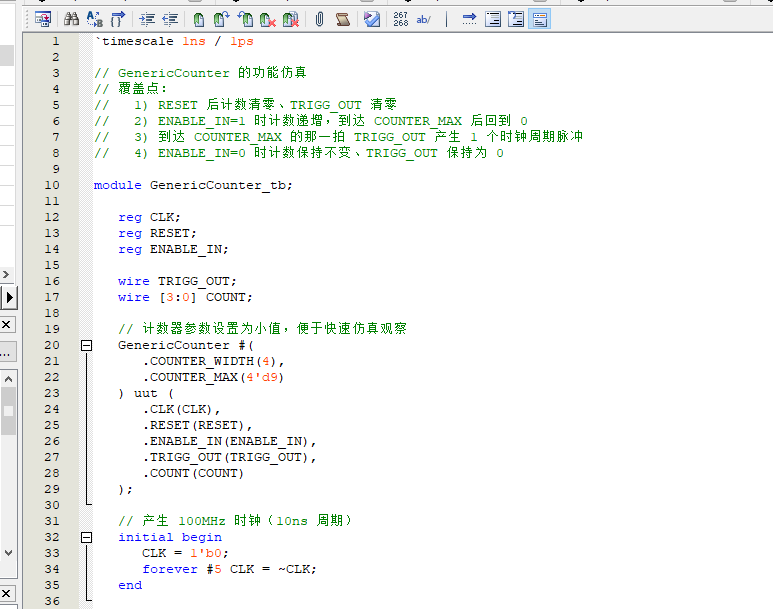The height and width of the screenshot is (609, 773).
Task: Click the "reg RESET;" line
Action: click(157, 233)
